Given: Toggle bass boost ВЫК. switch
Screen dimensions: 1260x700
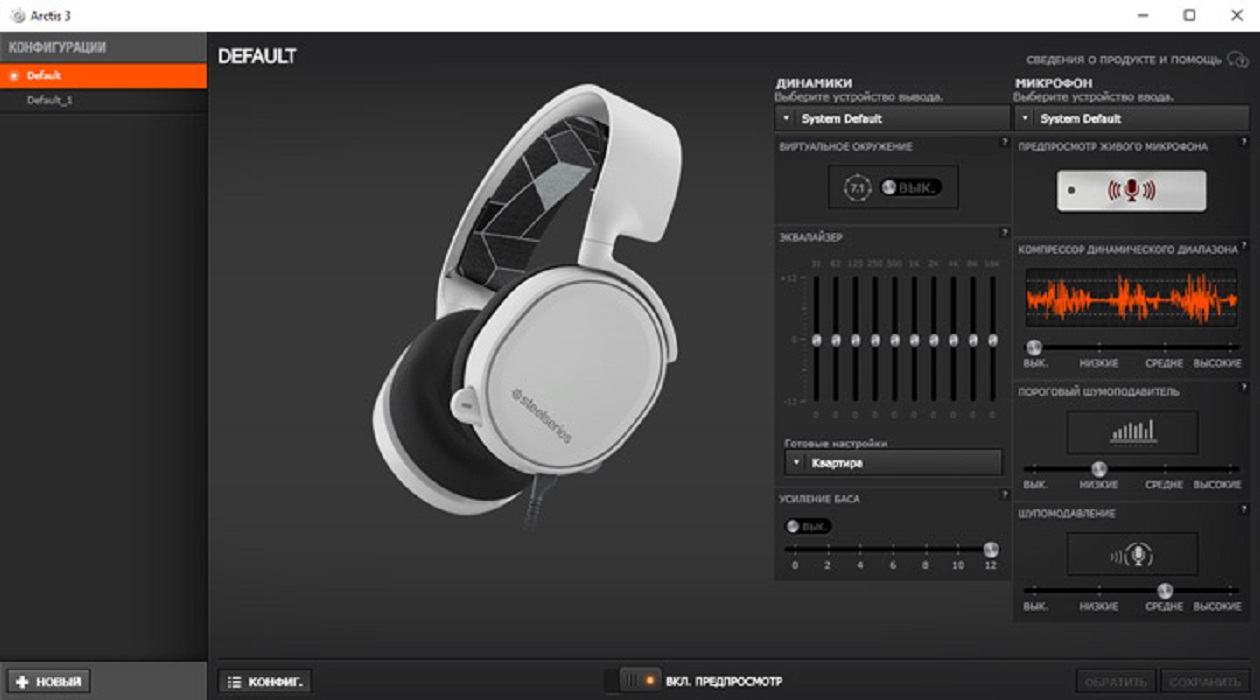Looking at the screenshot, I should [x=808, y=526].
